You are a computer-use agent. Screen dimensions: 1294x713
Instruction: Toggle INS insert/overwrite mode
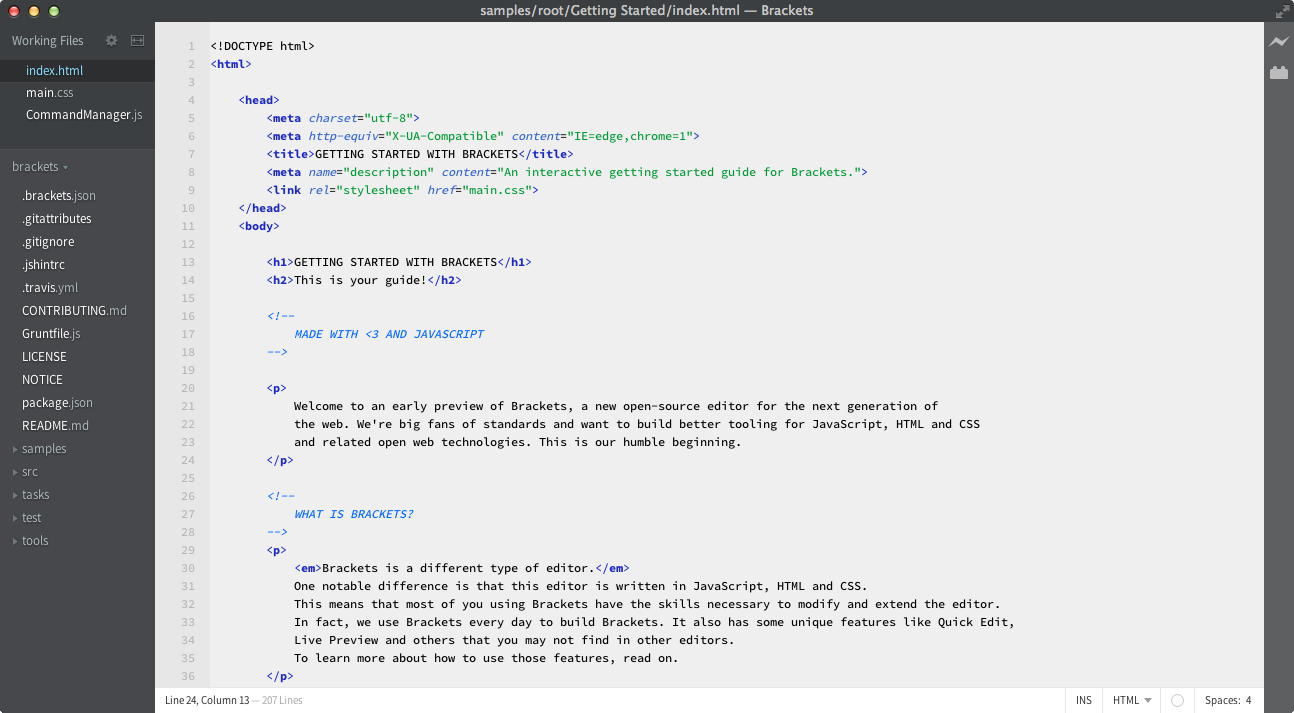(x=1084, y=701)
